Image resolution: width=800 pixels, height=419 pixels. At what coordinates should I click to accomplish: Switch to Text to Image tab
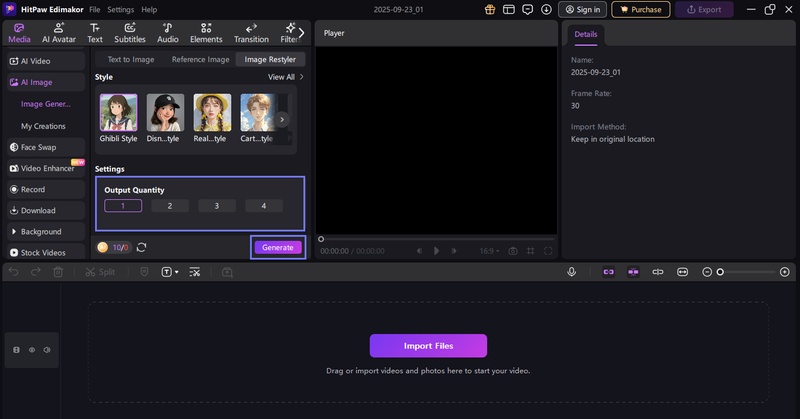(131, 59)
